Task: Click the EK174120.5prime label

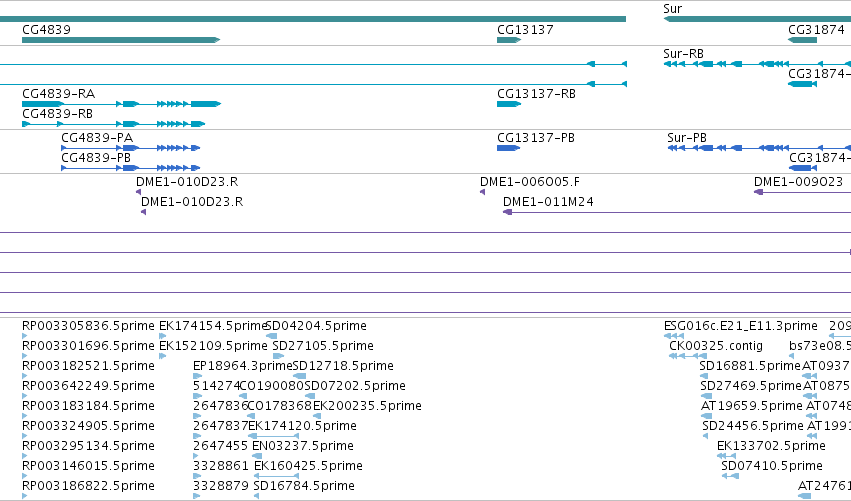Action: [x=302, y=426]
